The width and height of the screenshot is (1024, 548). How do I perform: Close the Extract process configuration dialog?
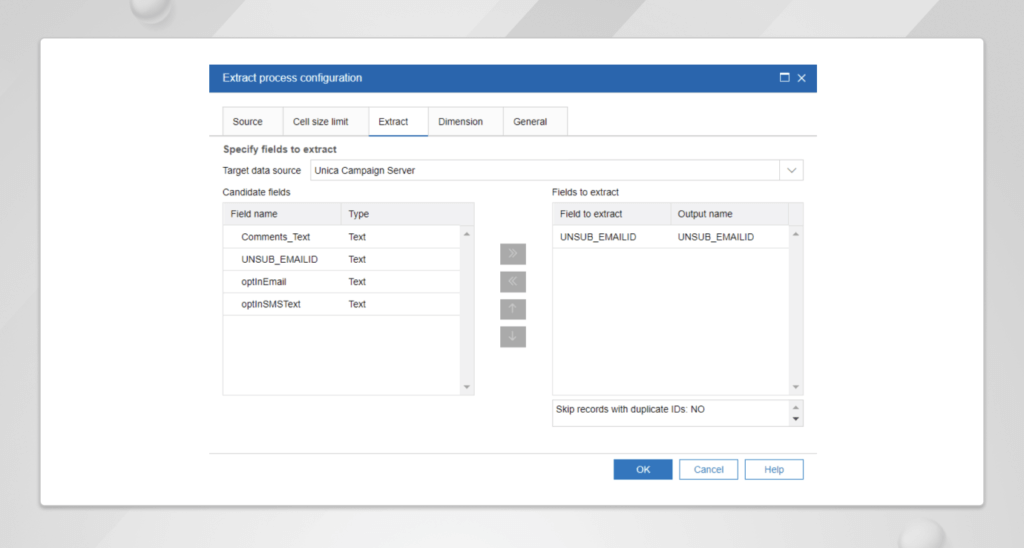pyautogui.click(x=802, y=78)
